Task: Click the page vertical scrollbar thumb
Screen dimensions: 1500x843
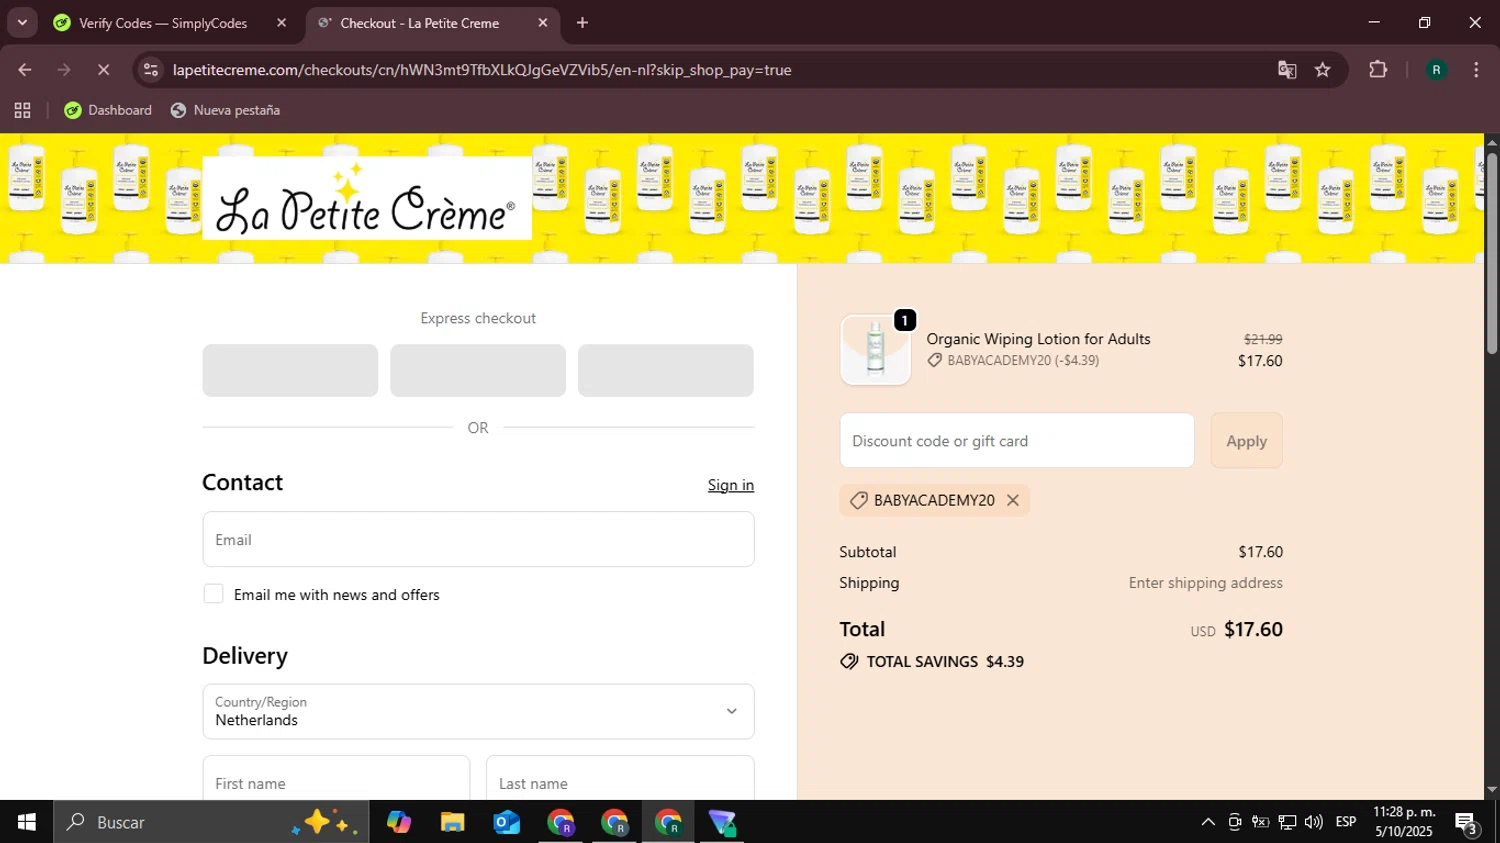Action: (x=1492, y=252)
